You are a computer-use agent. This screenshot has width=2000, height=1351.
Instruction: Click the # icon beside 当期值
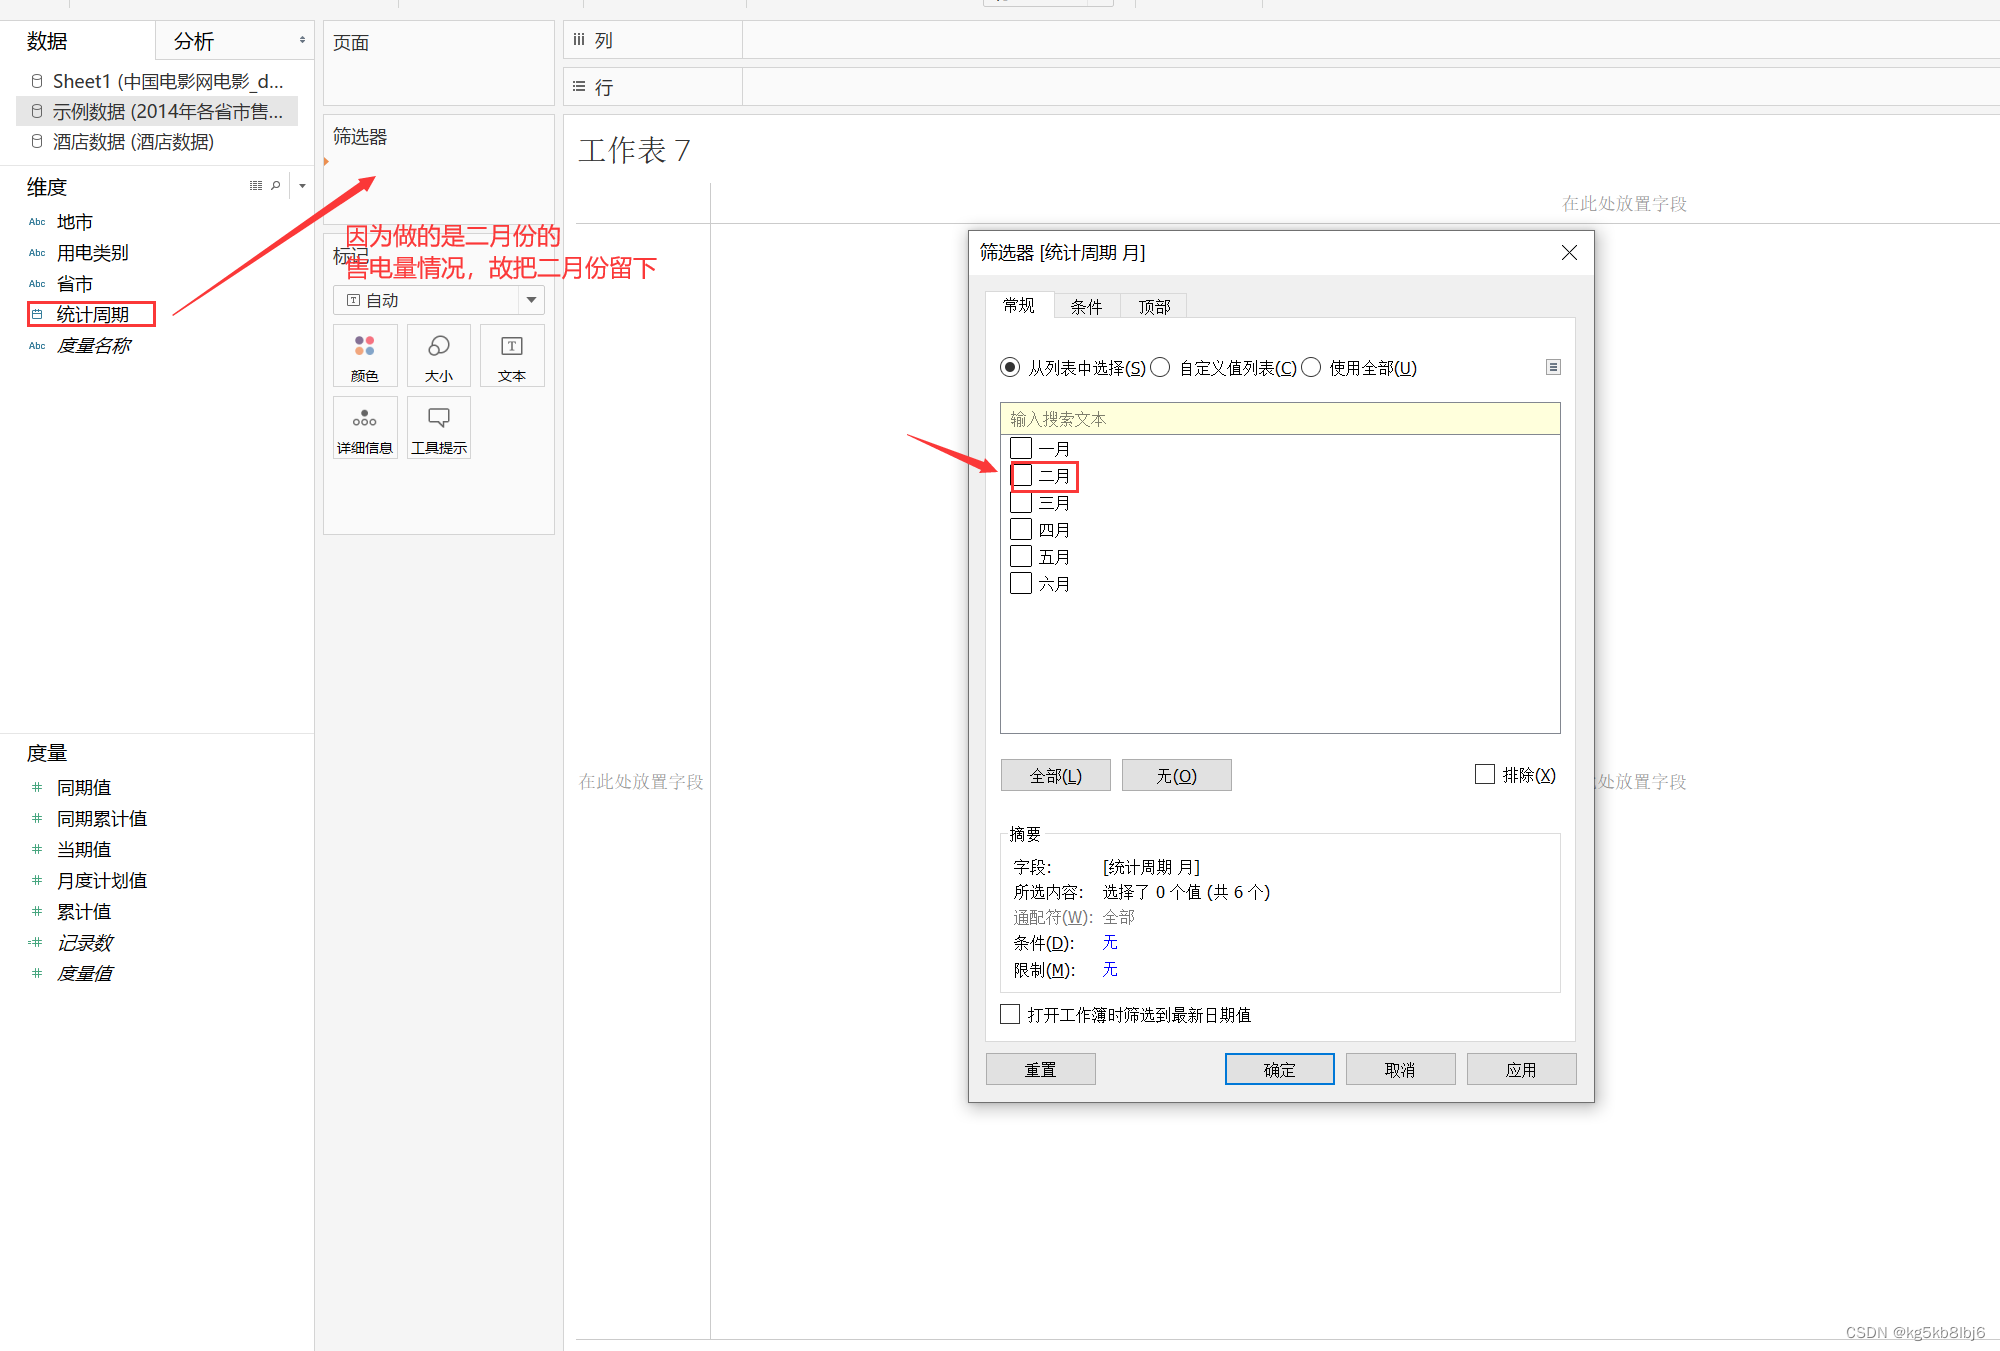[37, 850]
